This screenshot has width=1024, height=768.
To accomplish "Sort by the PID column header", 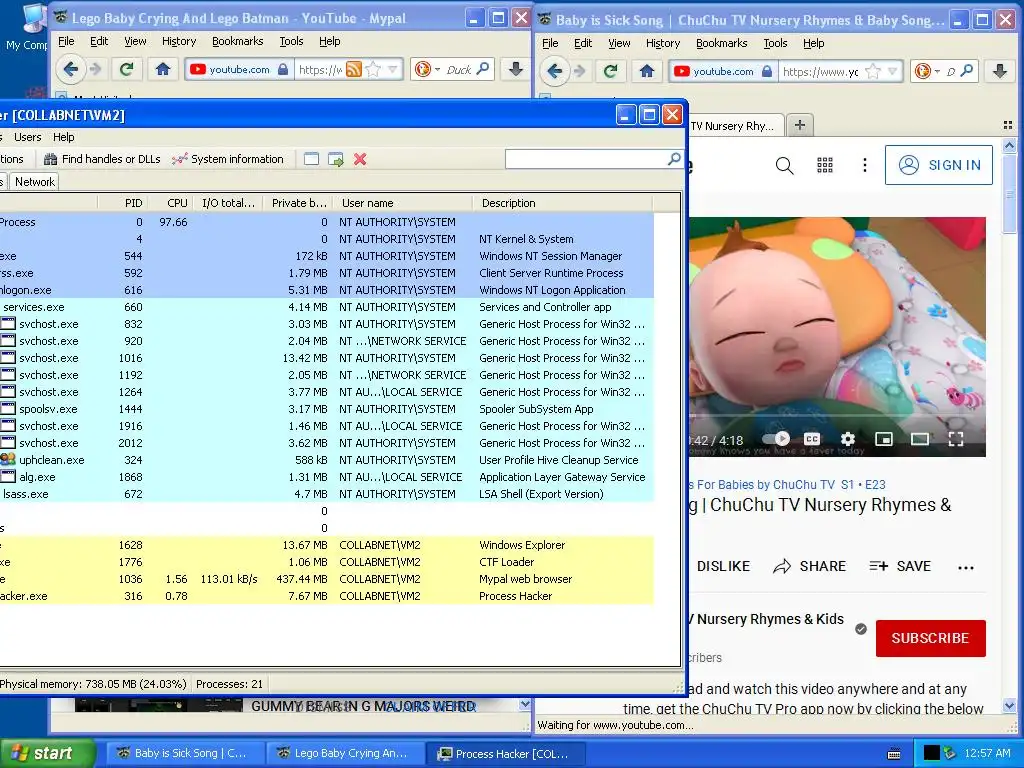I will coord(122,203).
